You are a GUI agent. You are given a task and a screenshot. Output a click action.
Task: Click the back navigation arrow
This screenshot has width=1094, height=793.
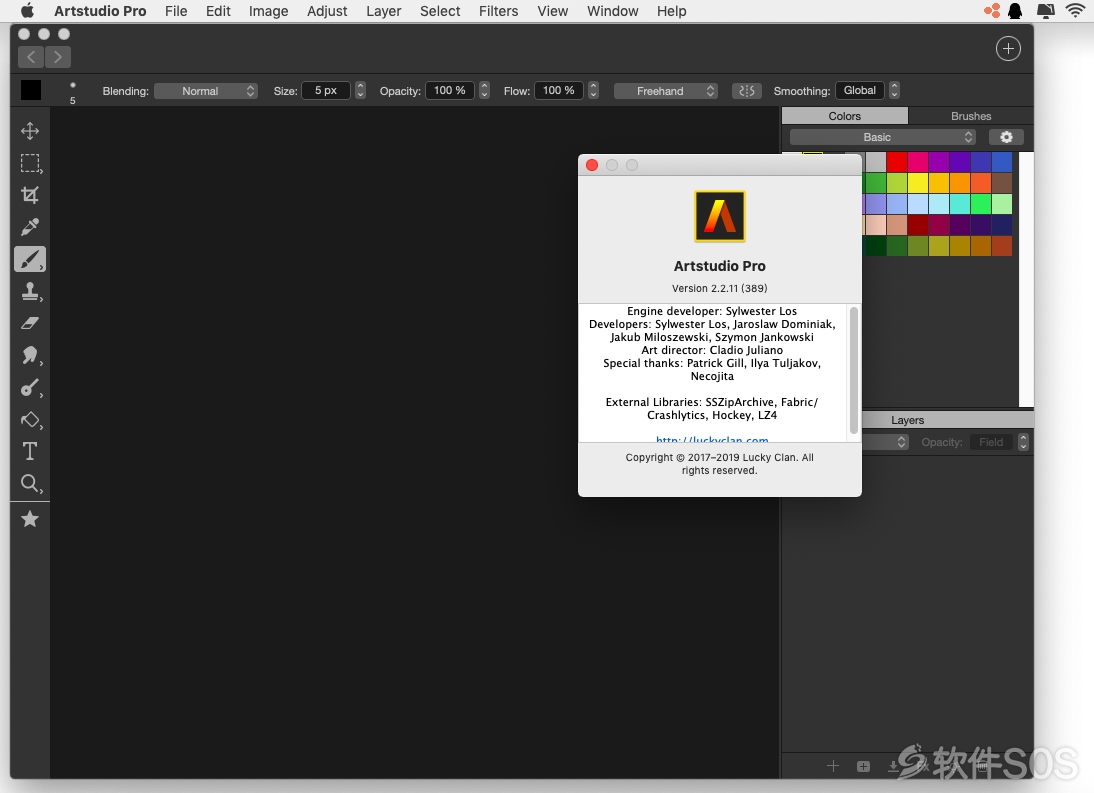(31, 57)
